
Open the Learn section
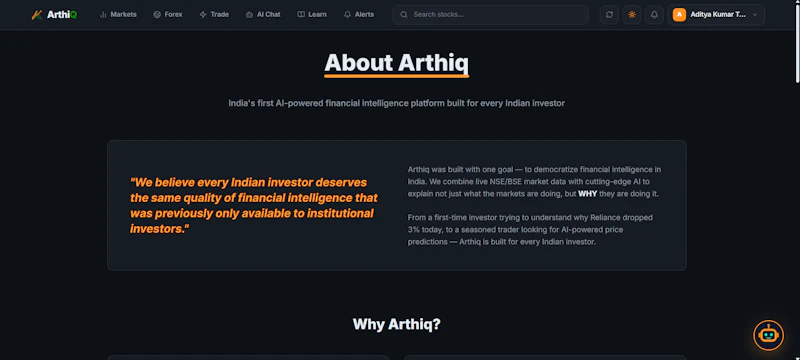(312, 15)
